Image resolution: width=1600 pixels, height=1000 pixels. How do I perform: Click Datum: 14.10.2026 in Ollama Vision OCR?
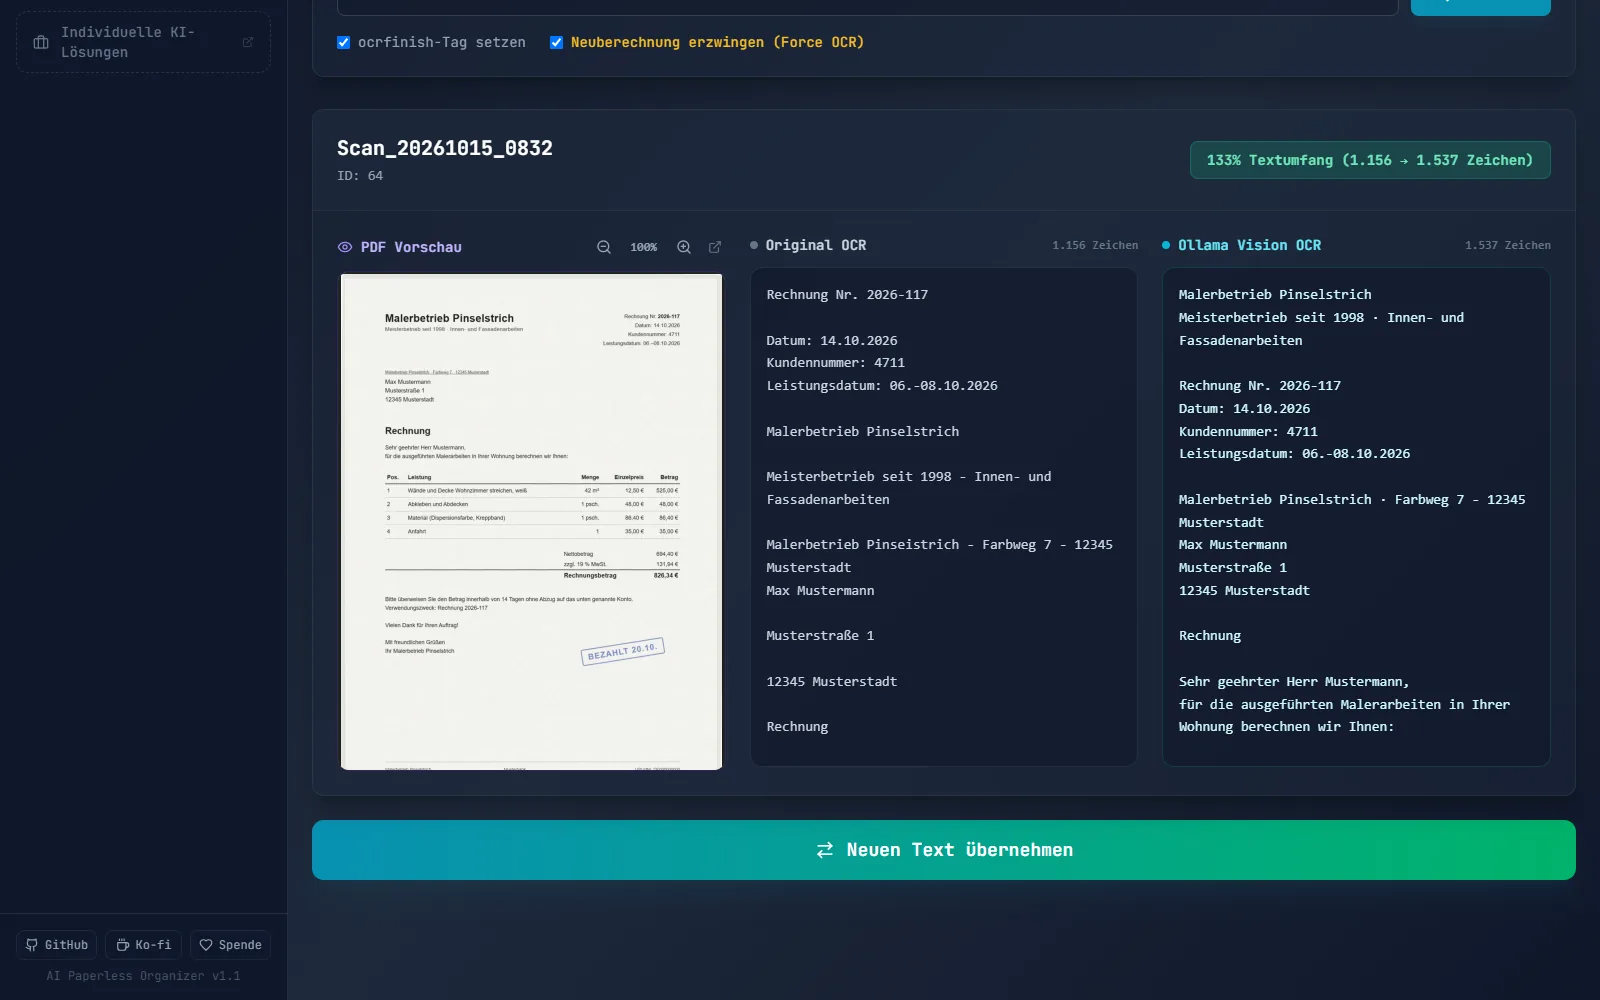click(x=1244, y=409)
